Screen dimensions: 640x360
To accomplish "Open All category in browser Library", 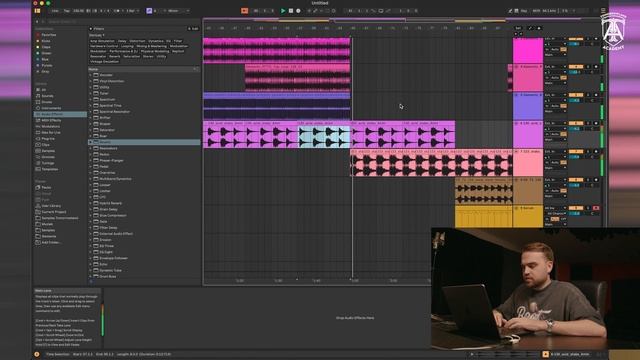I will coord(44,90).
